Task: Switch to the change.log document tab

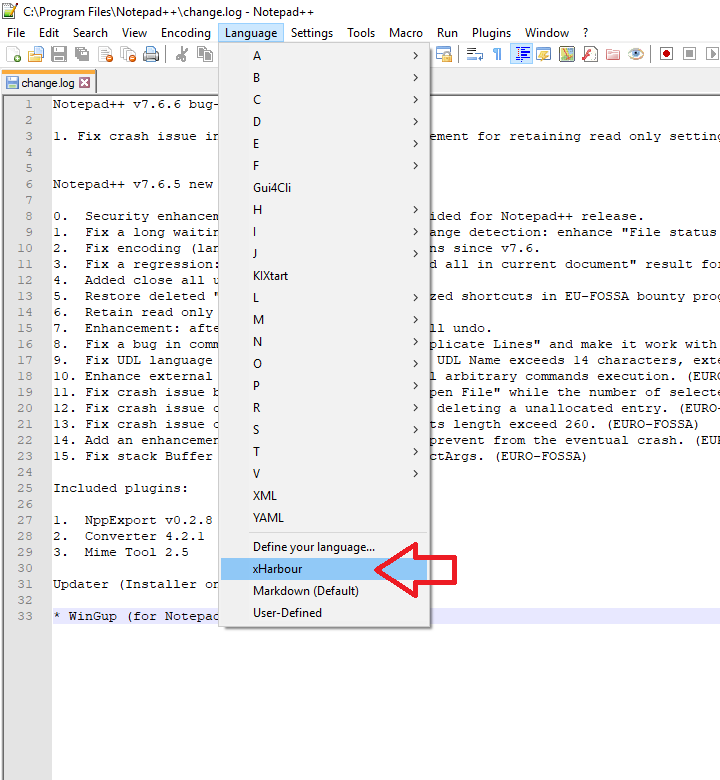Action: click(48, 83)
